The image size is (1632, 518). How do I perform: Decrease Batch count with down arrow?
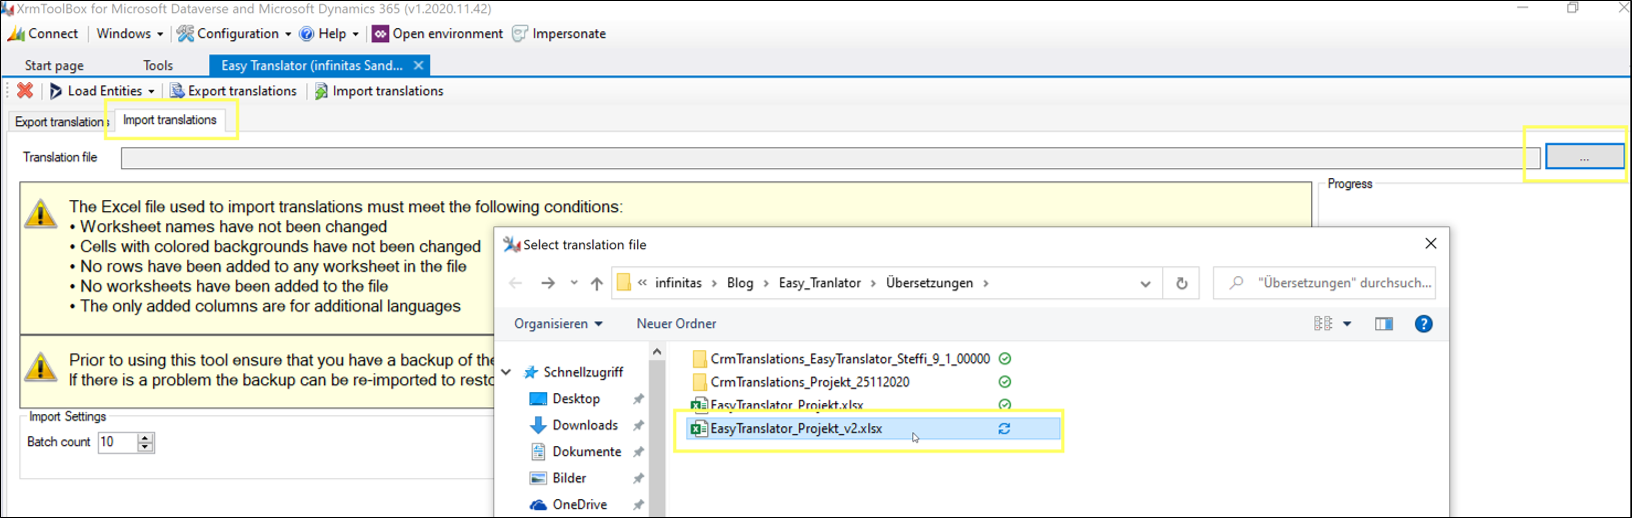coord(145,447)
